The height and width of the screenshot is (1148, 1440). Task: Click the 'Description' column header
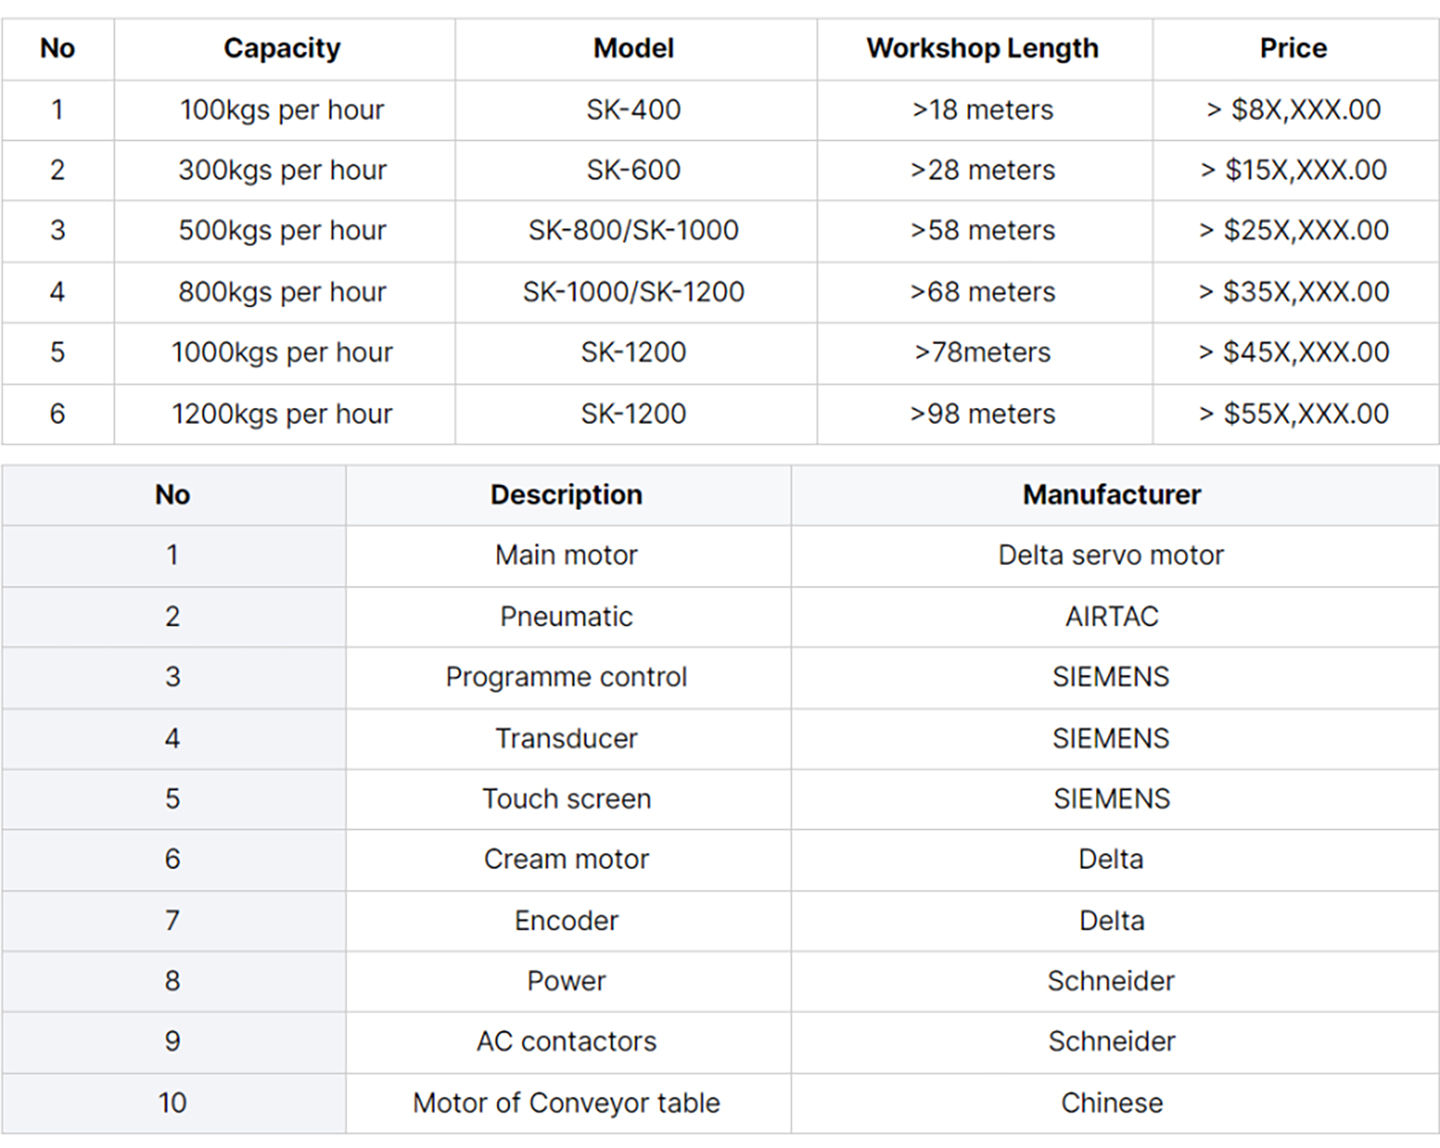click(x=567, y=495)
